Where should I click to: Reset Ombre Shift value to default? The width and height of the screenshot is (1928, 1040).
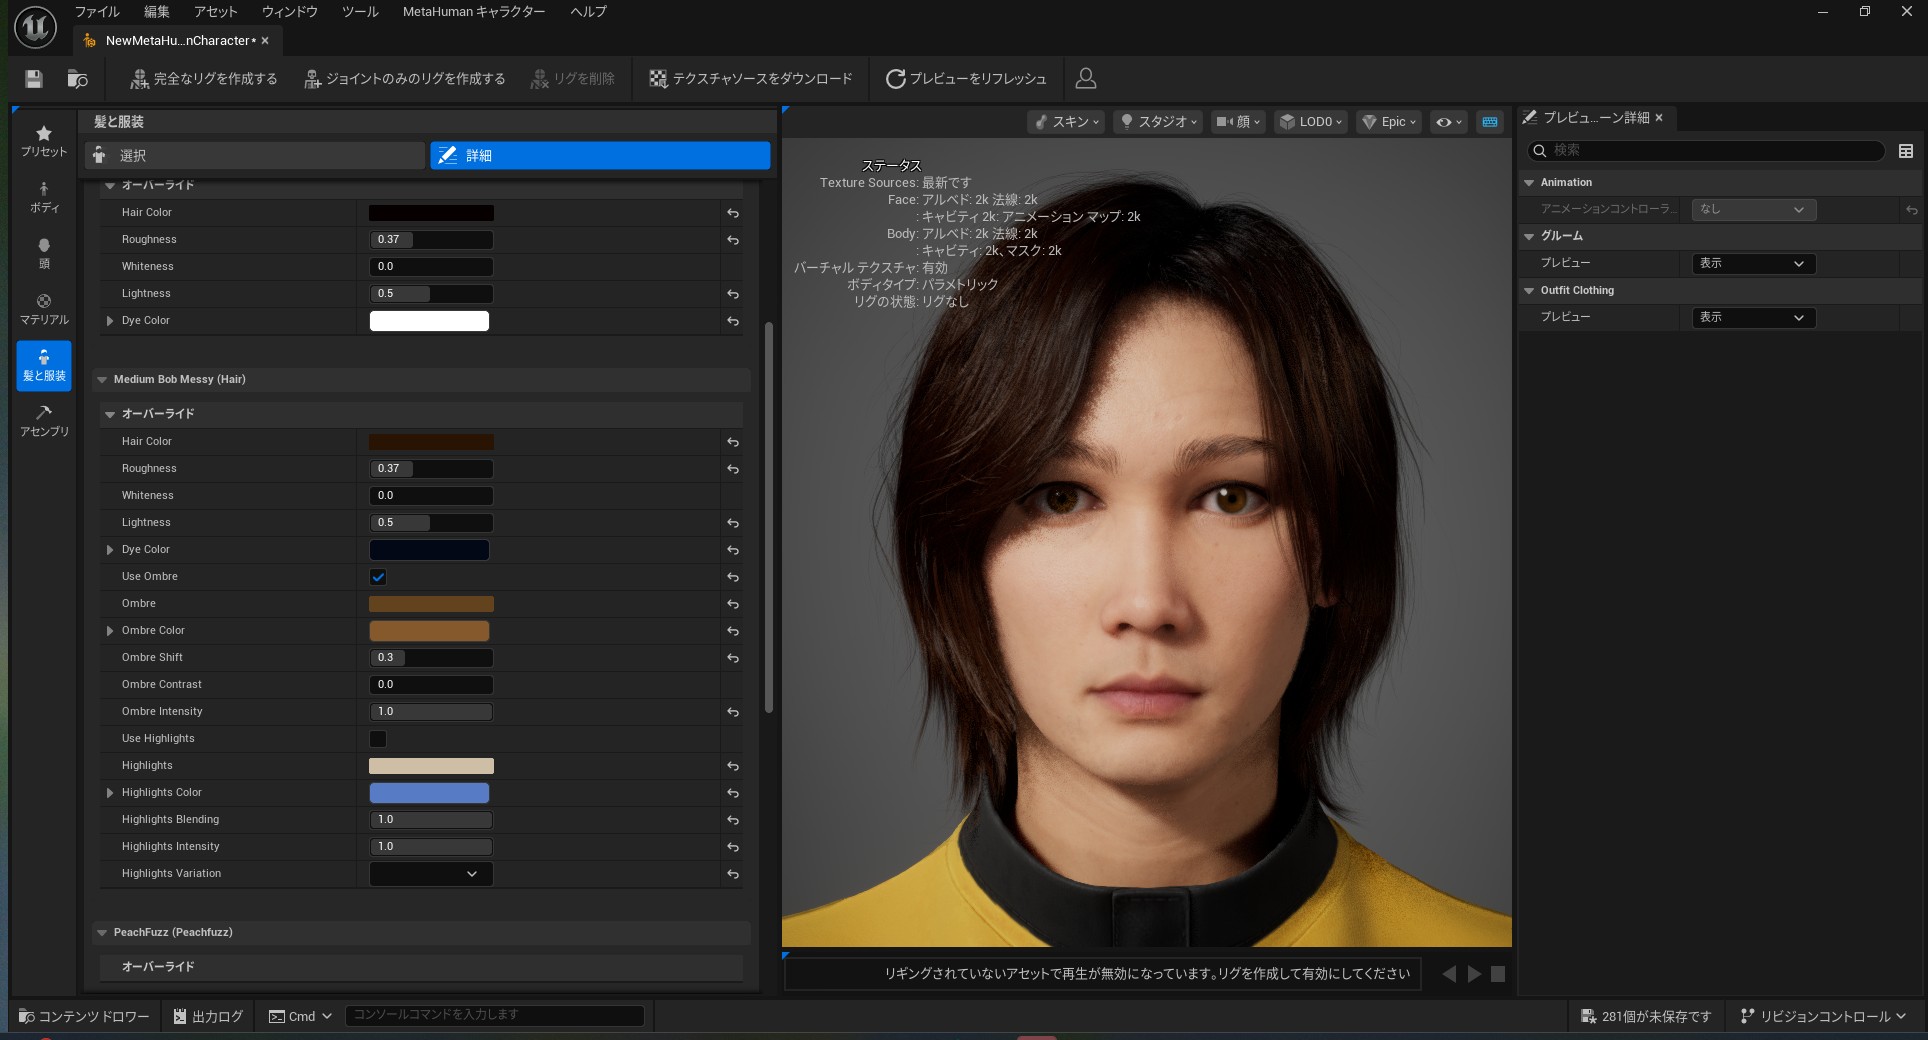click(733, 658)
